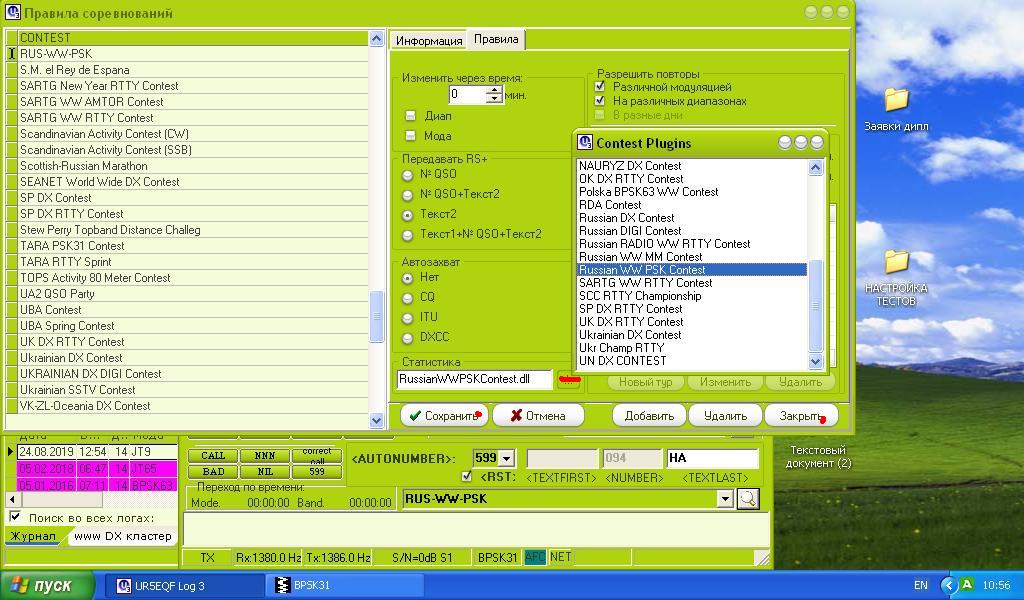This screenshot has height=600, width=1024.
Task: Enable the Диап checkbox
Action: coord(410,116)
